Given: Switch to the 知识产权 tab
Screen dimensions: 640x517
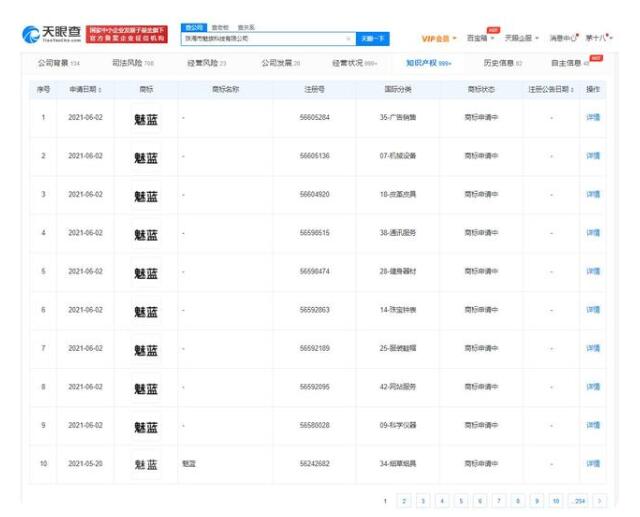Looking at the screenshot, I should [x=428, y=64].
